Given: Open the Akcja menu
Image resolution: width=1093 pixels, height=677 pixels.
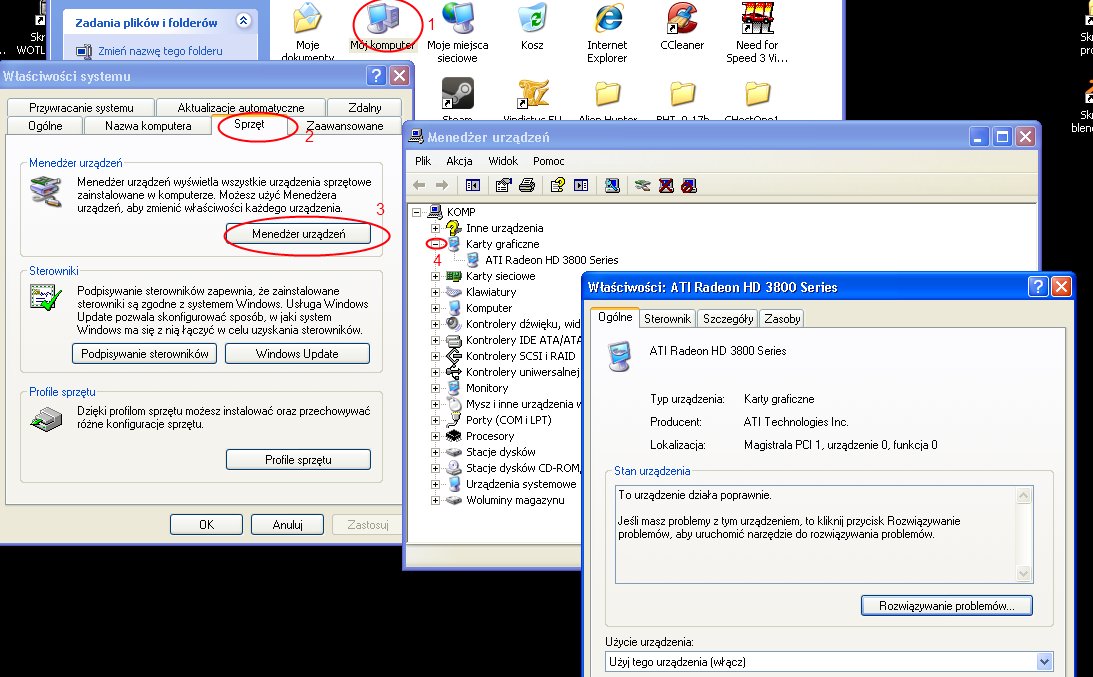Looking at the screenshot, I should pos(459,161).
